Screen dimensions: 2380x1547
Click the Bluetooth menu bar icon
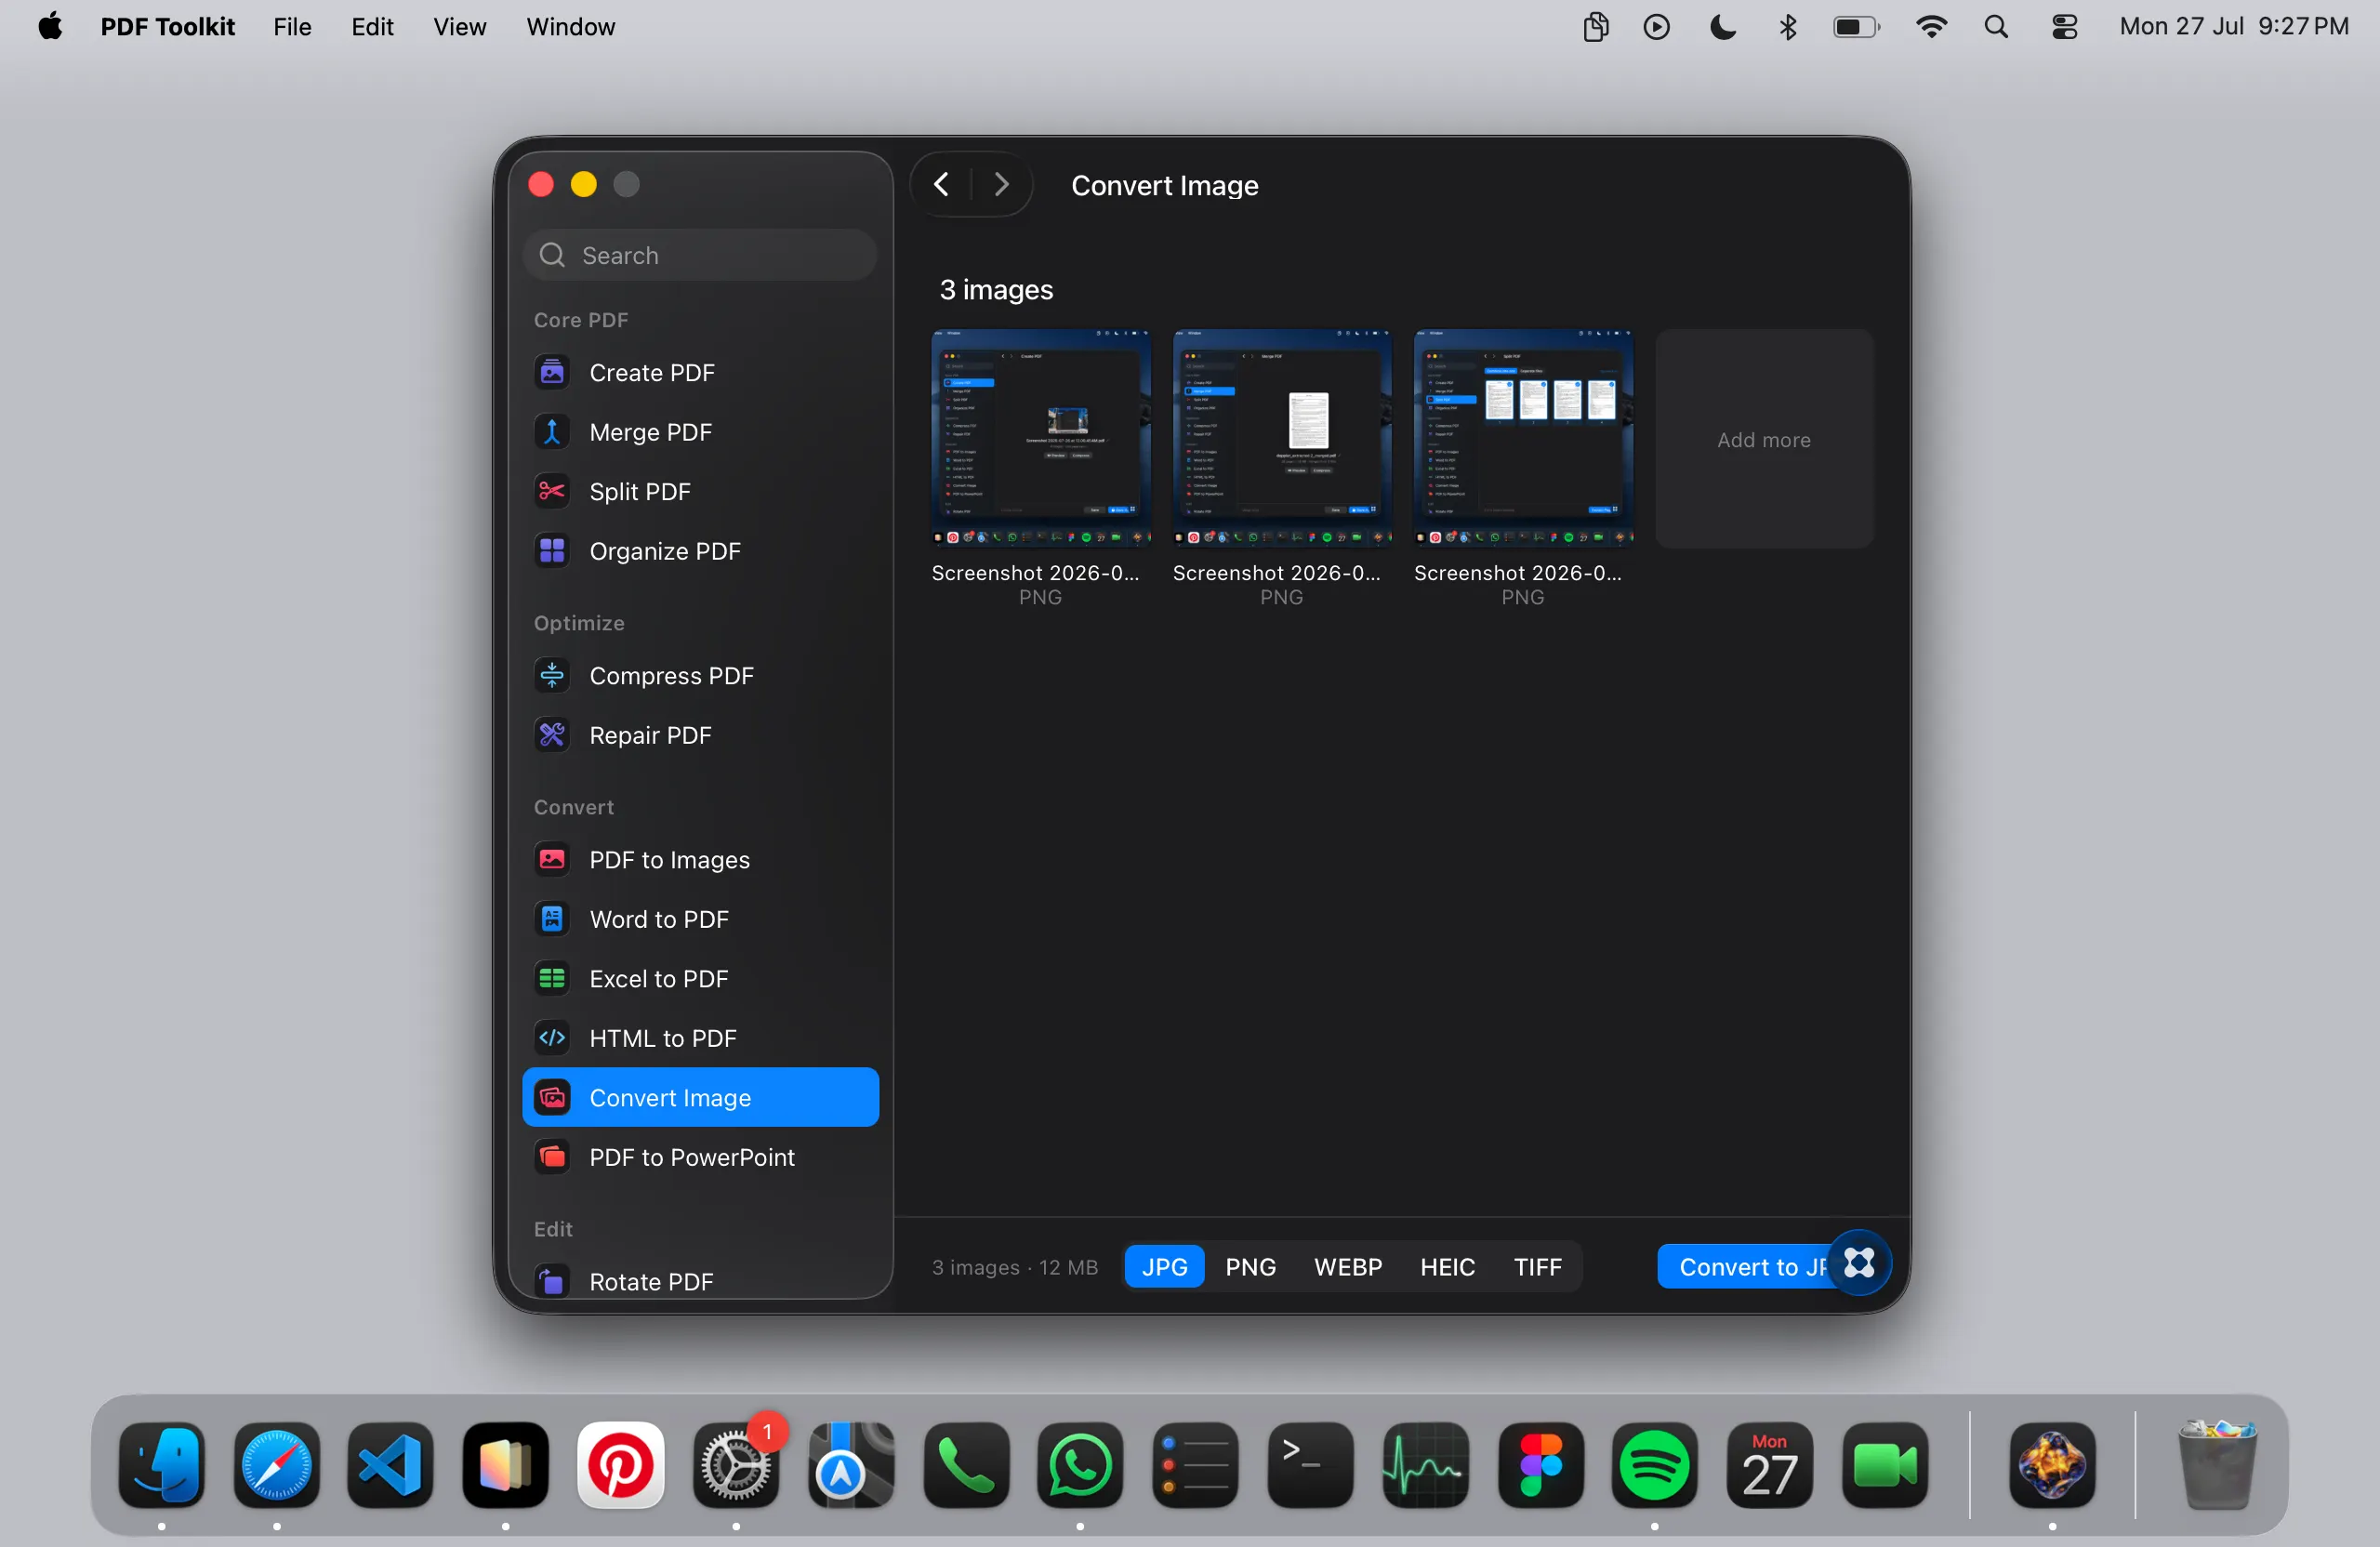(1788, 26)
